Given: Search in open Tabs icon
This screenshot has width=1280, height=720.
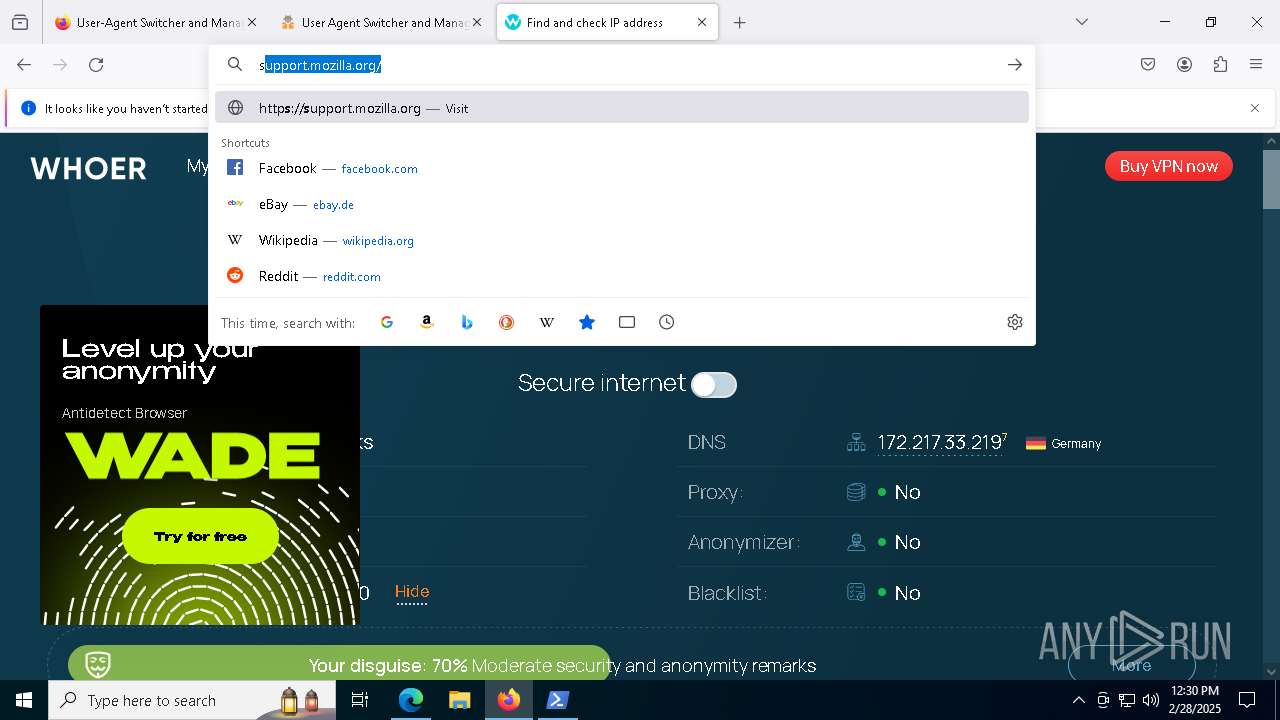Looking at the screenshot, I should (x=627, y=322).
